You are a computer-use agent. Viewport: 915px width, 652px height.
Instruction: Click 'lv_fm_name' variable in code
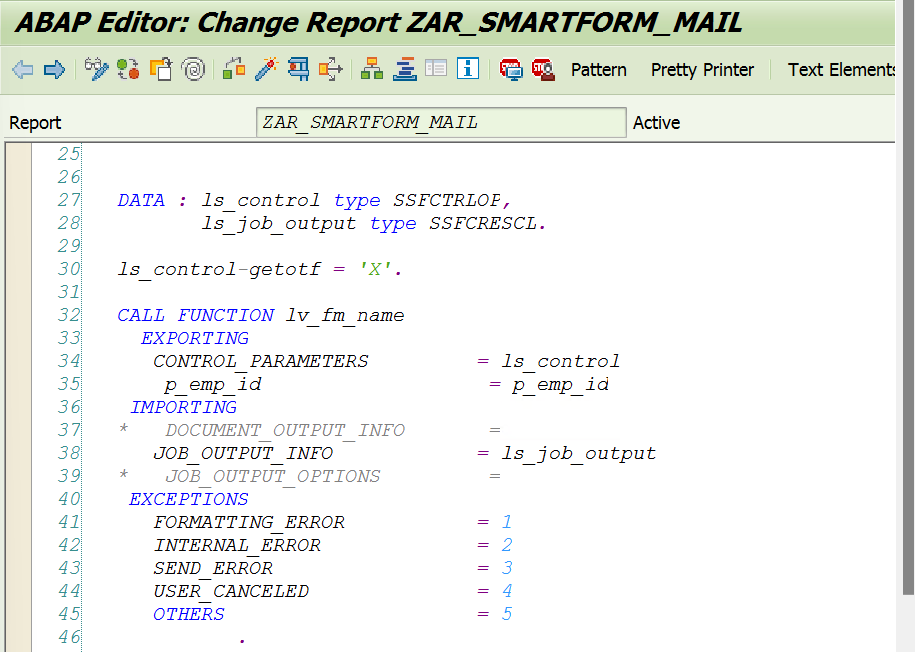tap(344, 316)
